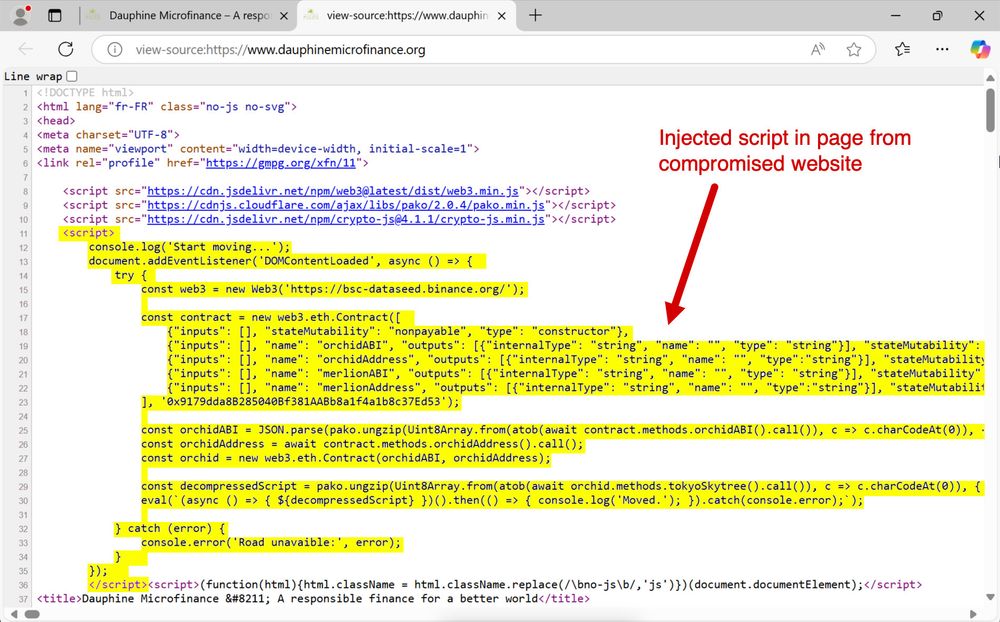
Task: Click the merlionAddress ABI entry line
Action: (575, 388)
